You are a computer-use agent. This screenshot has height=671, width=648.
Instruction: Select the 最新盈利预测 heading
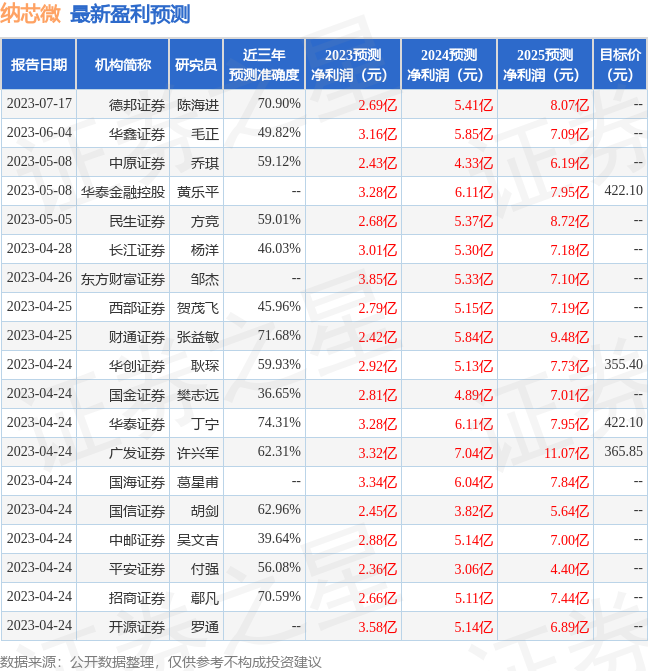coord(130,14)
